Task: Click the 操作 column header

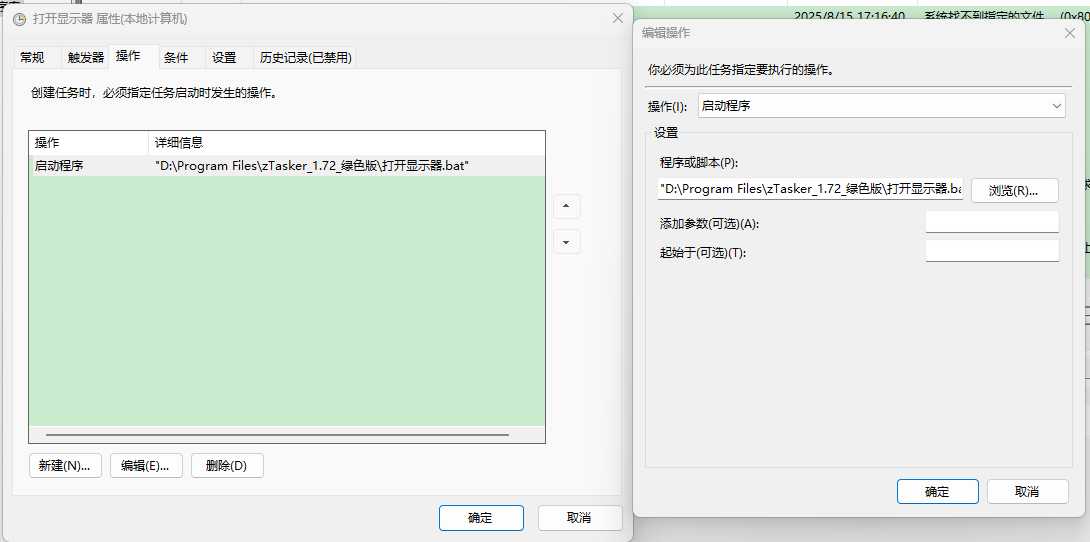Action: coord(89,142)
